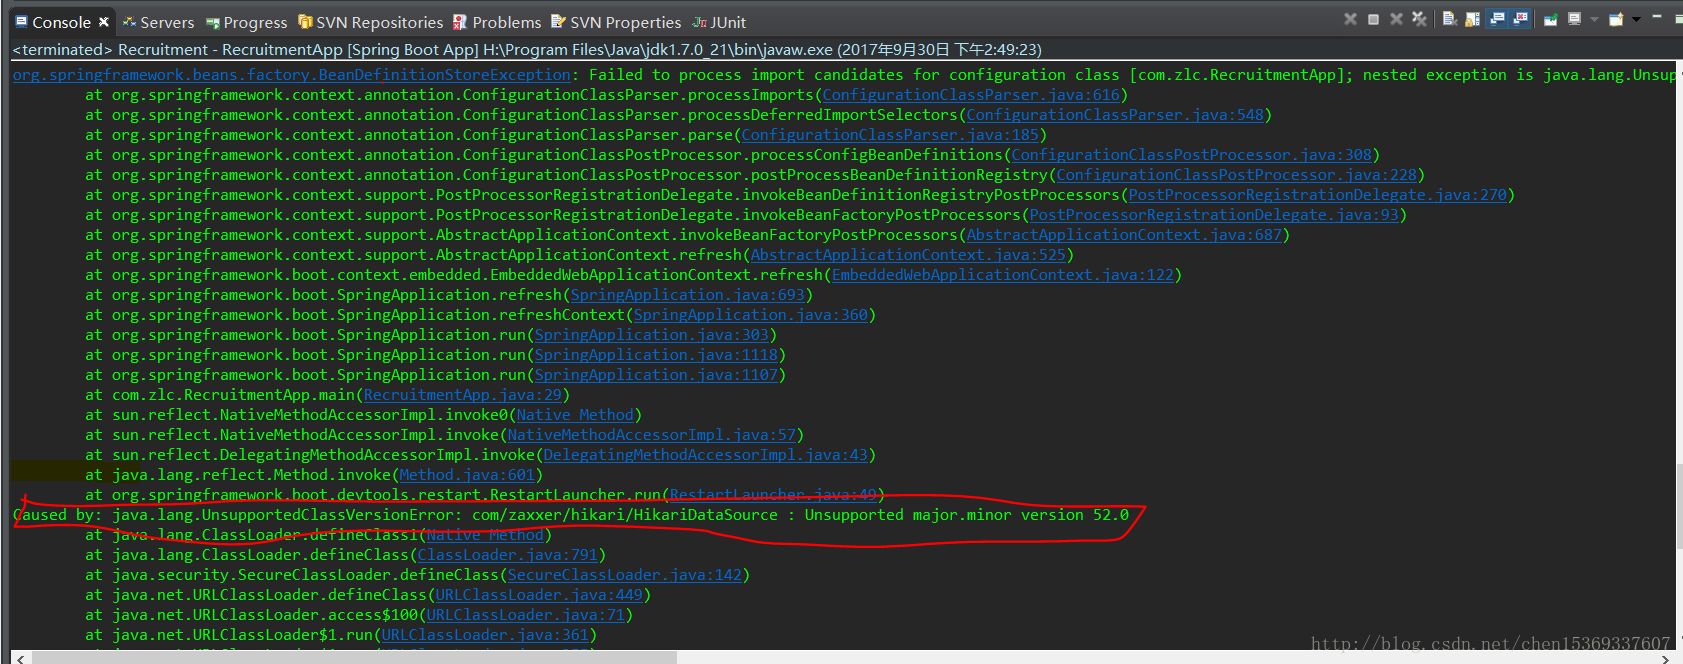This screenshot has width=1683, height=664.
Task: Expand the Display Selected Console dropdown arrow
Action: point(1594,19)
